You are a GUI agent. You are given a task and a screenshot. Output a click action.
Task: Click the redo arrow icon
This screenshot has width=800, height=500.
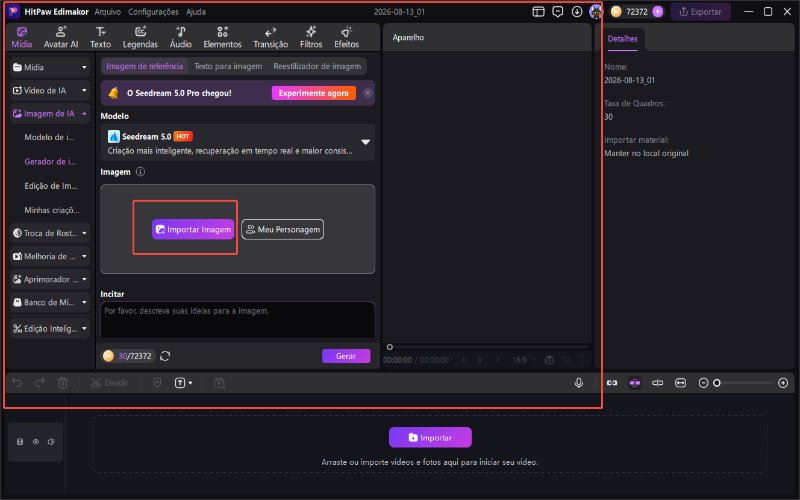pos(40,383)
